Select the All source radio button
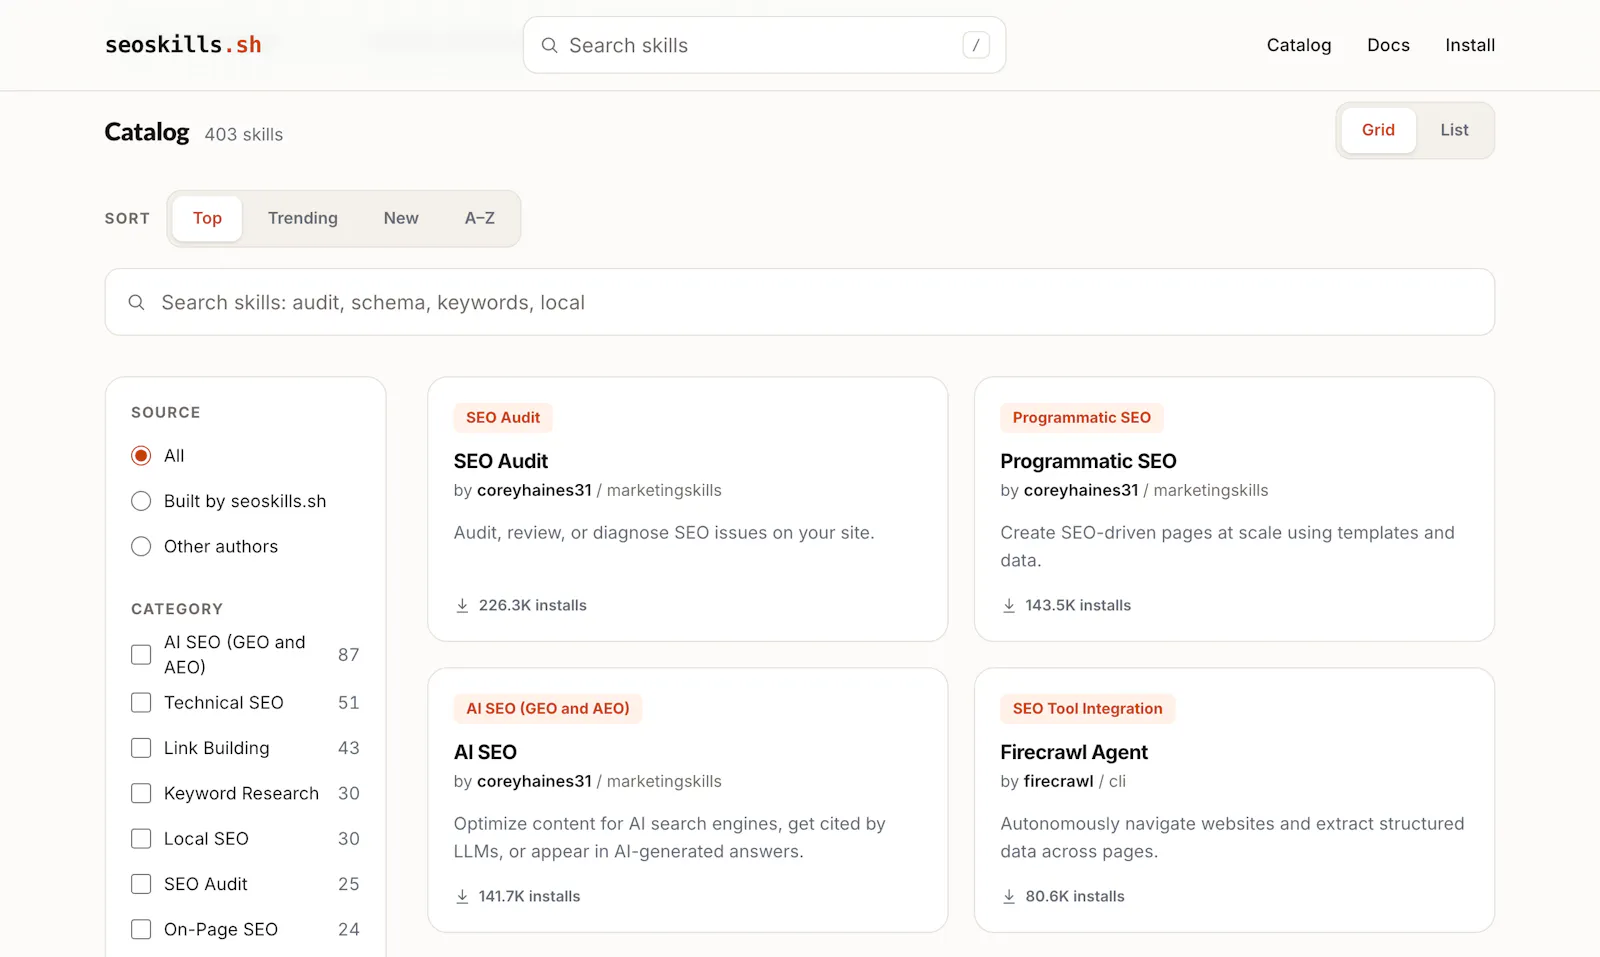This screenshot has width=1600, height=957. [x=141, y=456]
